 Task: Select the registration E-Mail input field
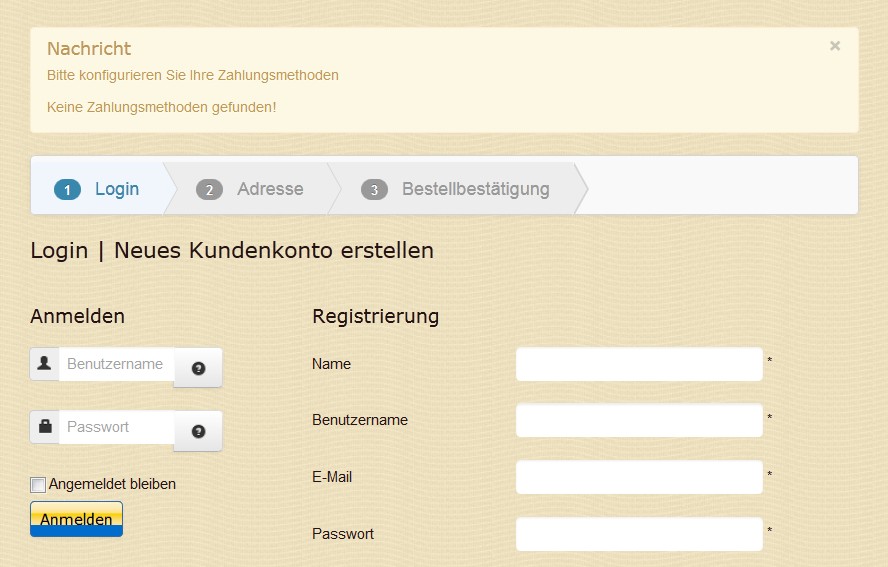(639, 477)
